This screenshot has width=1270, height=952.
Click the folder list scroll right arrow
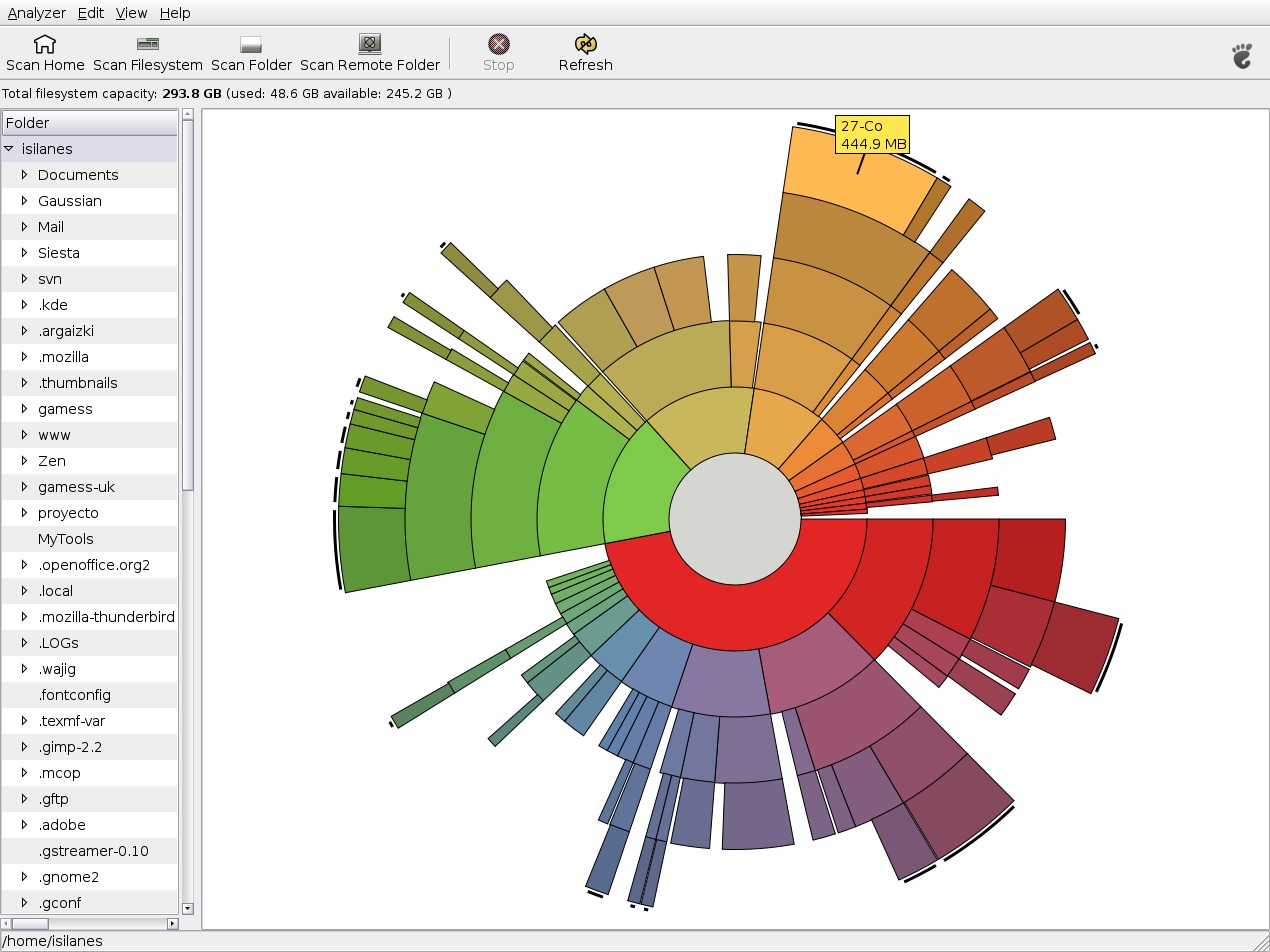[x=172, y=923]
